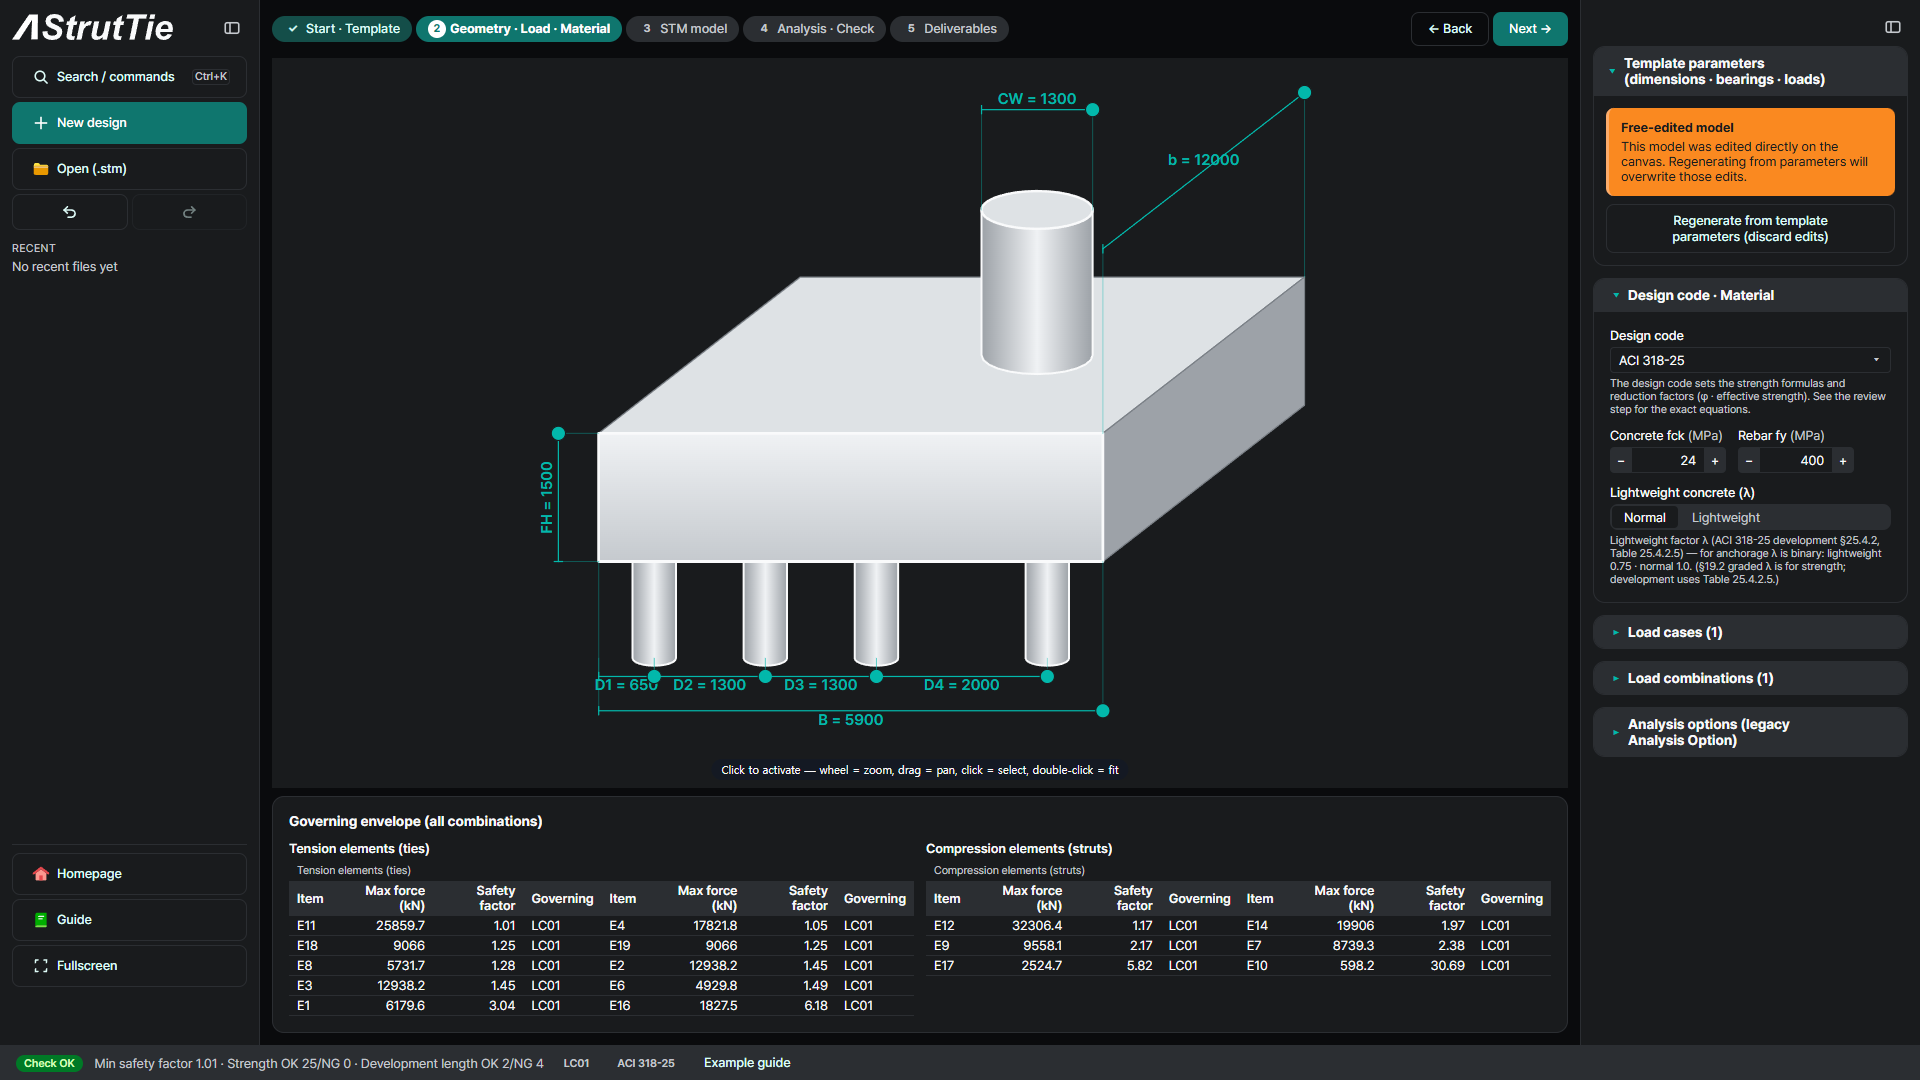
Task: Click the Next button
Action: coord(1530,29)
